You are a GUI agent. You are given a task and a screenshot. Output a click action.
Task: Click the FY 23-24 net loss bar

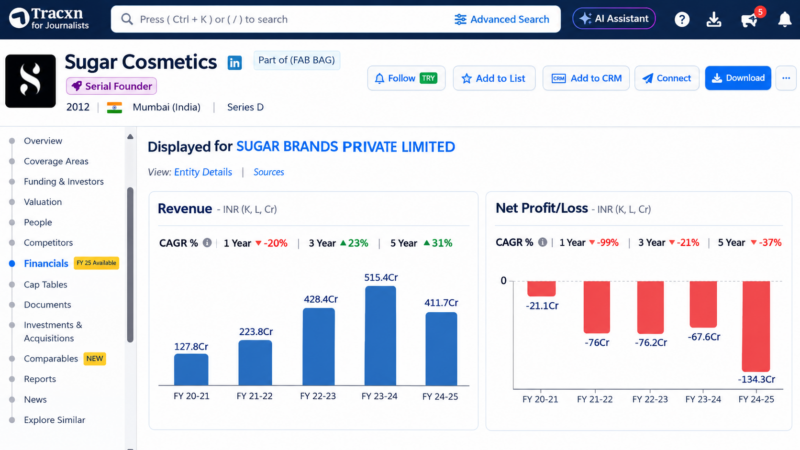[704, 304]
